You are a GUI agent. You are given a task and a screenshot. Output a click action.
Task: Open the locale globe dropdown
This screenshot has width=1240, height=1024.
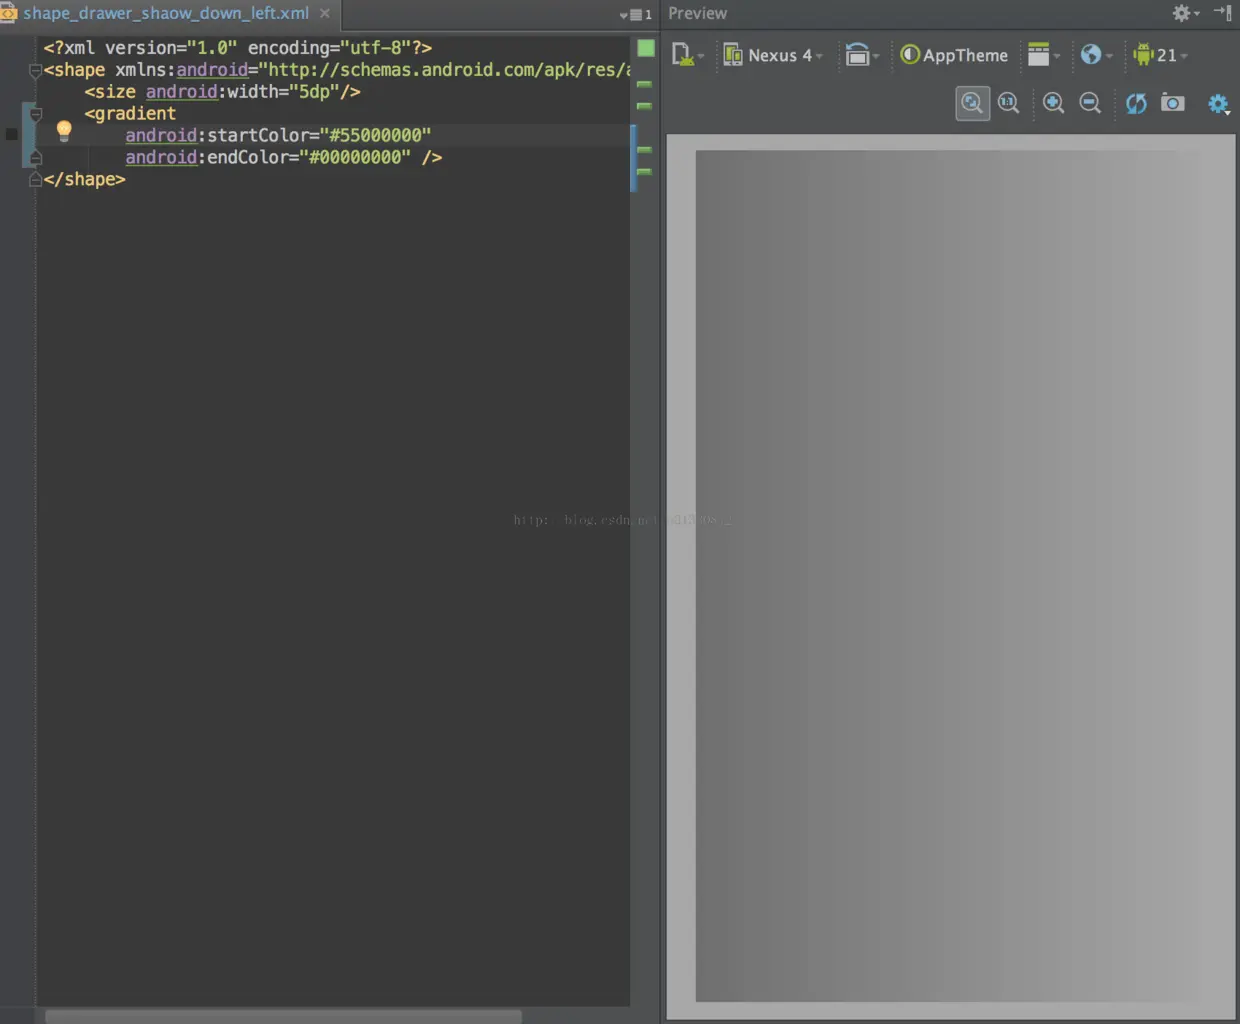tap(1096, 55)
